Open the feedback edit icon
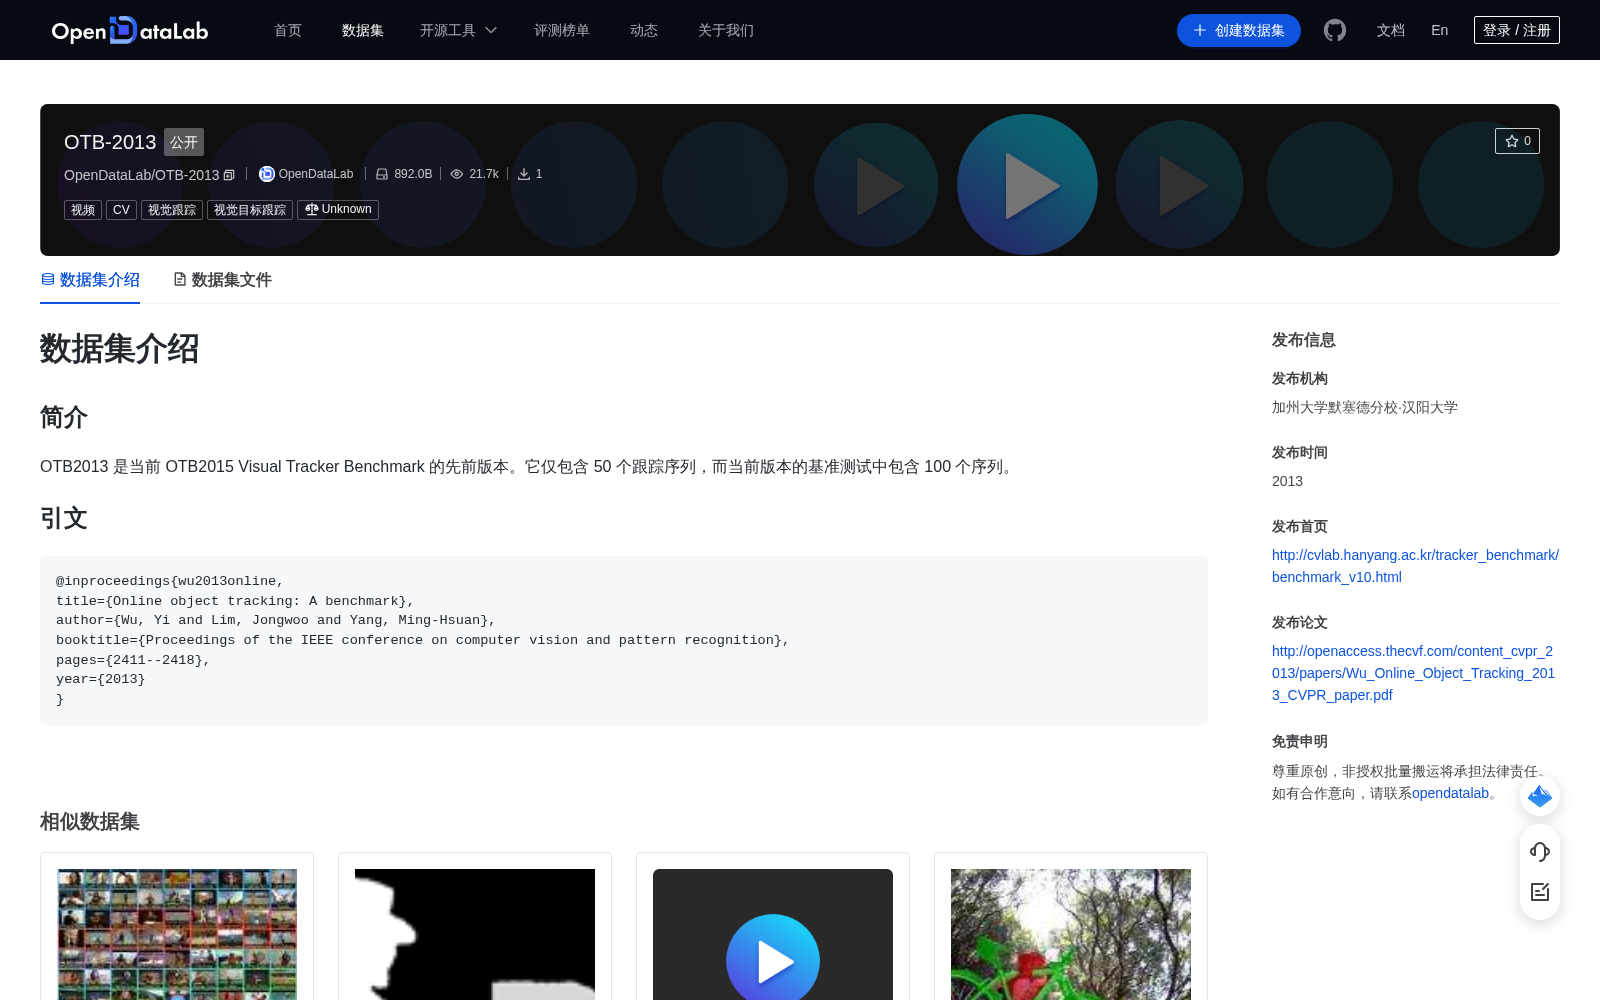This screenshot has height=1000, width=1600. pos(1540,892)
